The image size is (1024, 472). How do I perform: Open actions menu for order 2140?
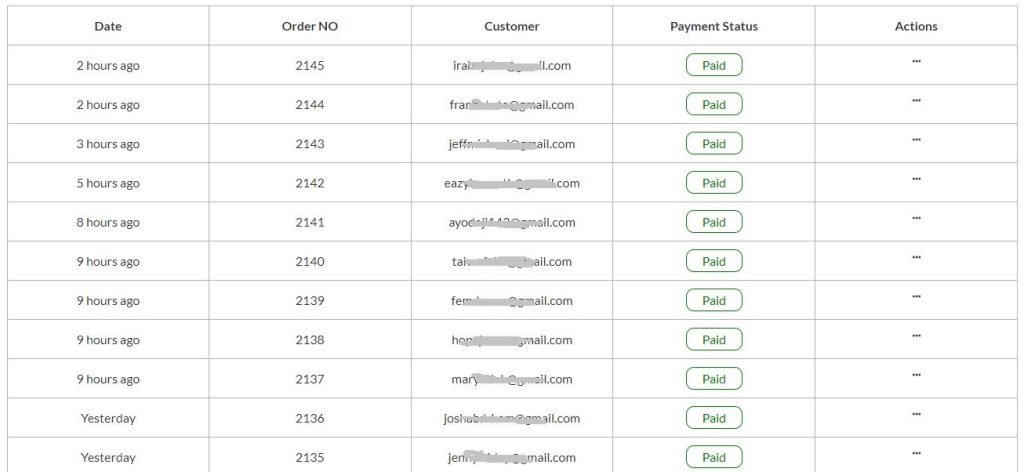pyautogui.click(x=916, y=258)
